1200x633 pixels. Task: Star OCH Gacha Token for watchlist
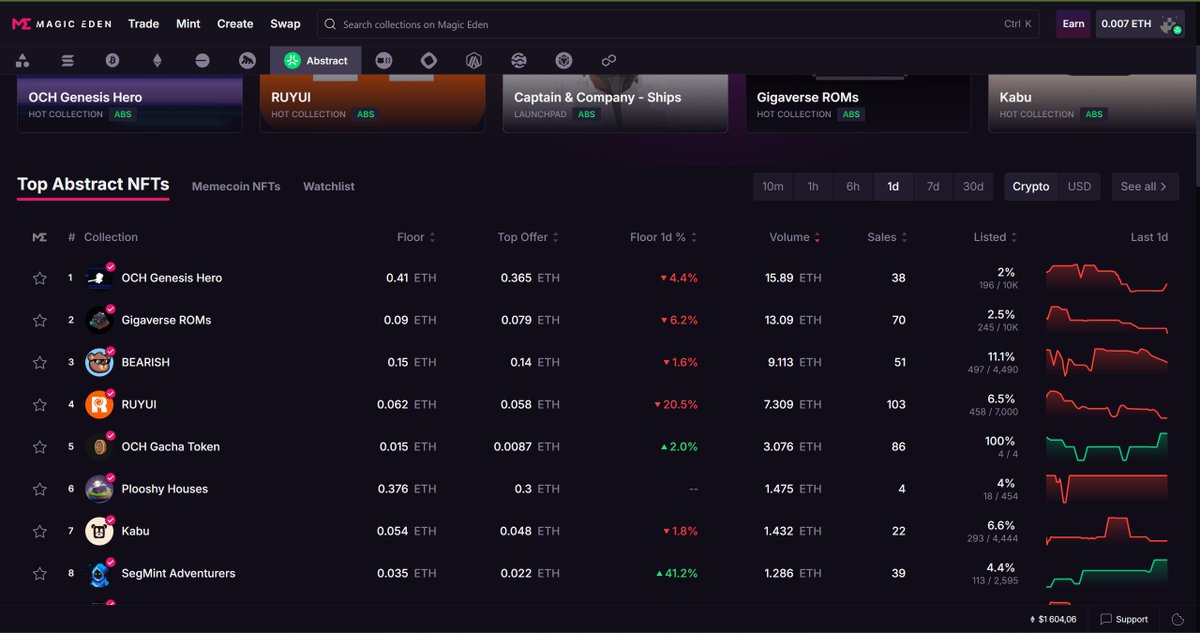(x=40, y=447)
